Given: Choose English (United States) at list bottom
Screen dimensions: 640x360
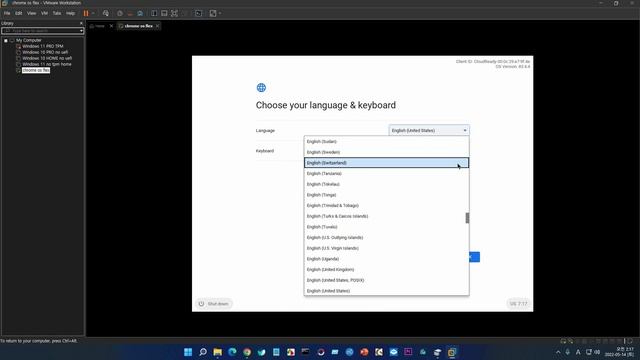Looking at the screenshot, I should click(386, 291).
